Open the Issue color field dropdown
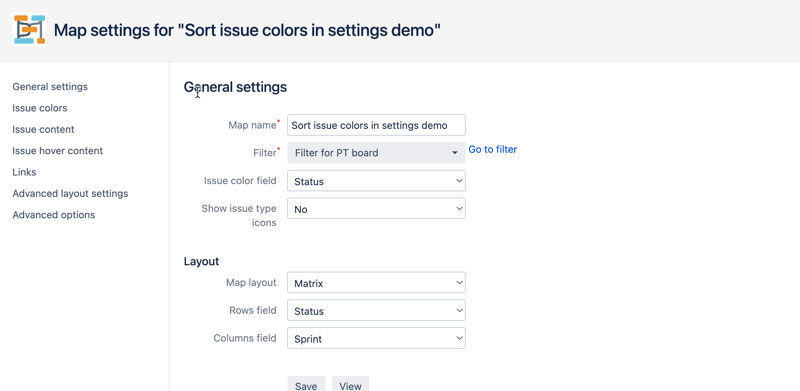Viewport: 800px width, 391px height. pos(376,181)
